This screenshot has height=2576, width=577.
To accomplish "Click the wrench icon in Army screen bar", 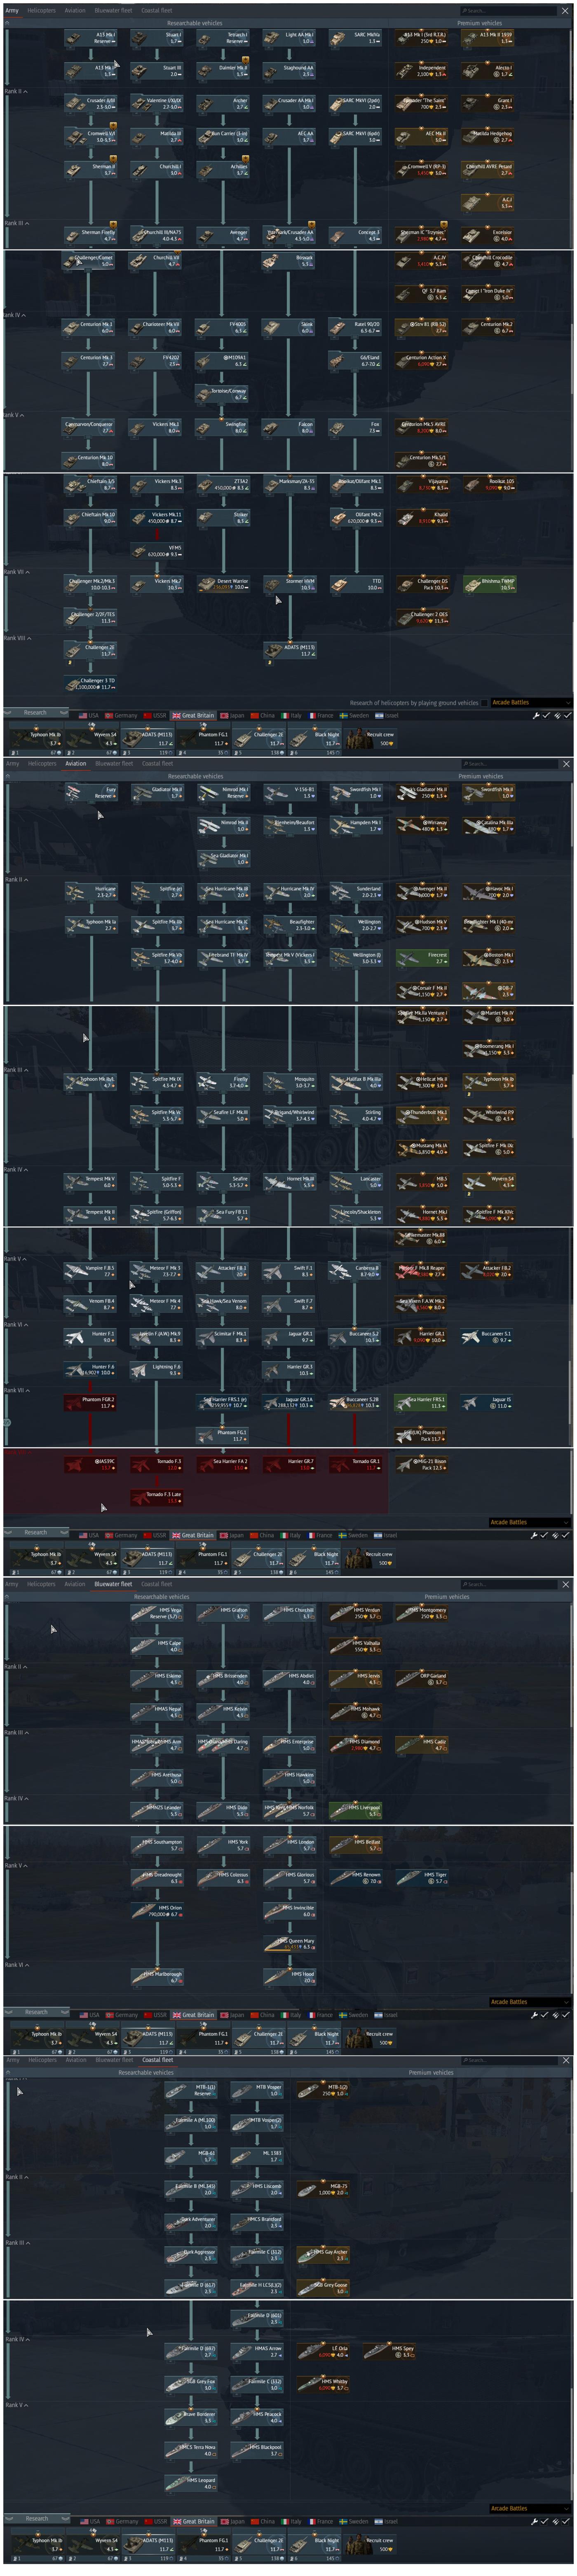I will pos(536,716).
